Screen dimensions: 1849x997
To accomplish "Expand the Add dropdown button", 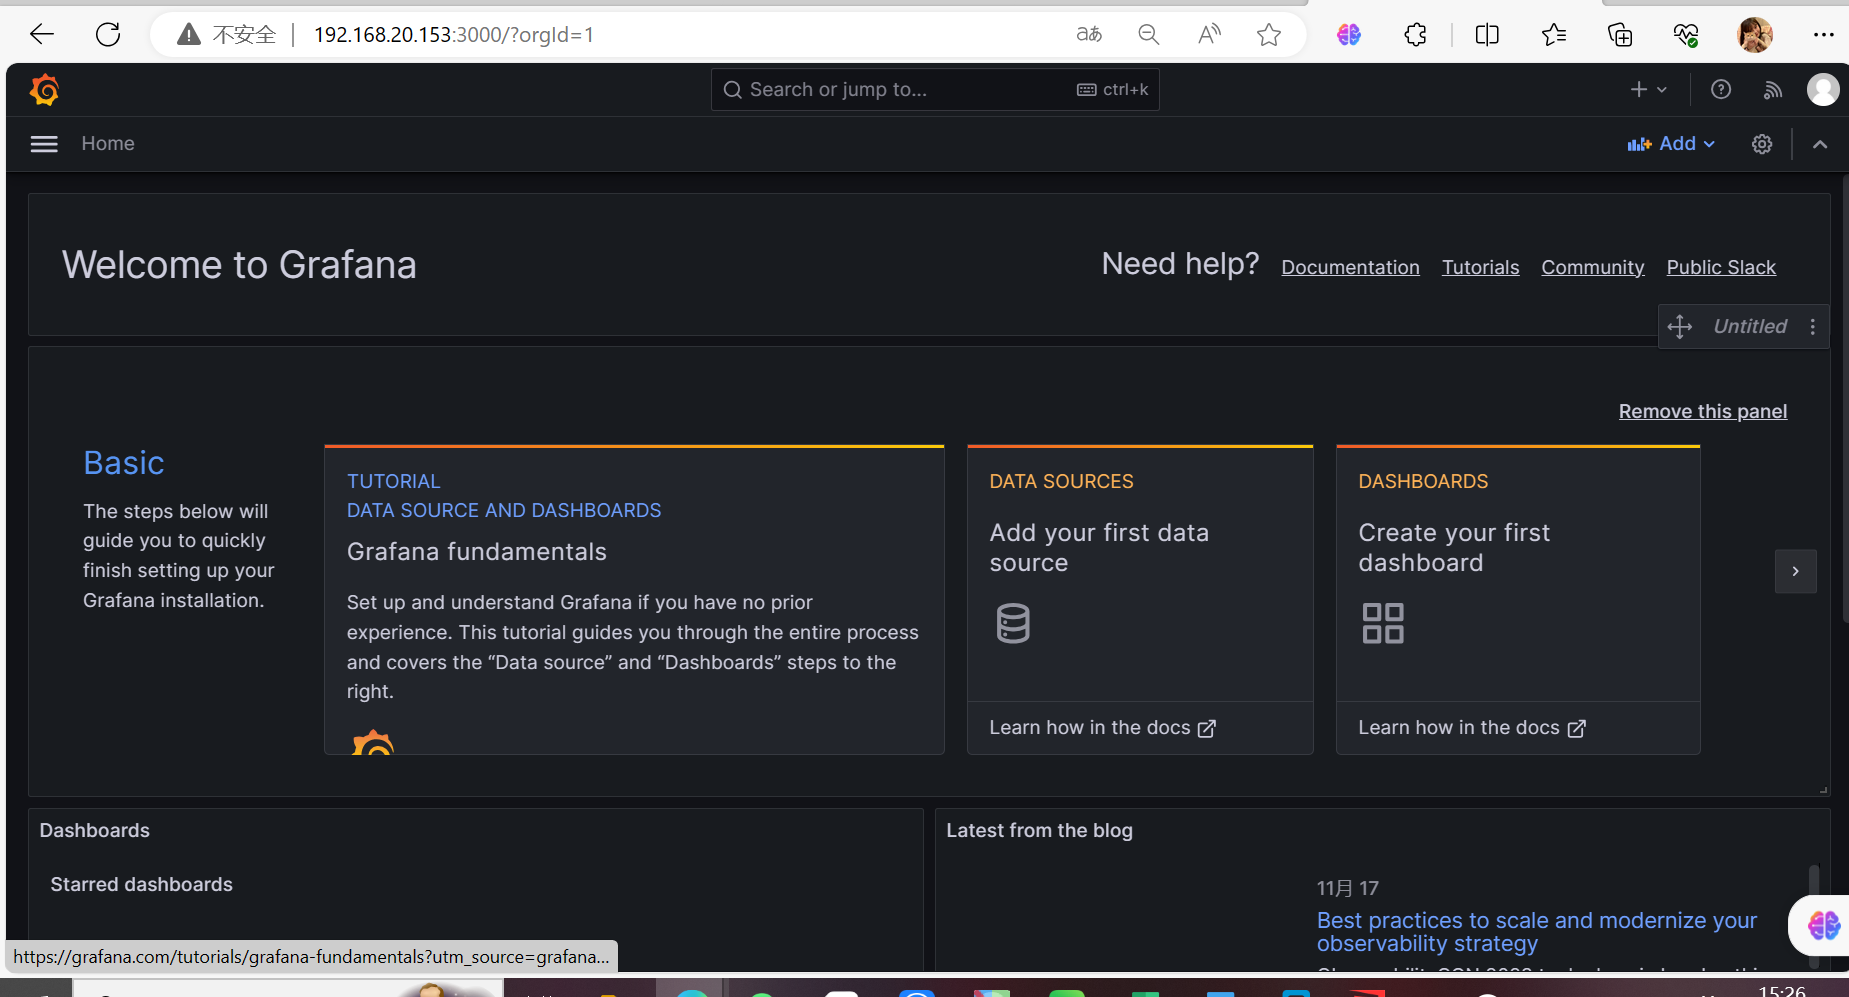I will coord(1671,144).
